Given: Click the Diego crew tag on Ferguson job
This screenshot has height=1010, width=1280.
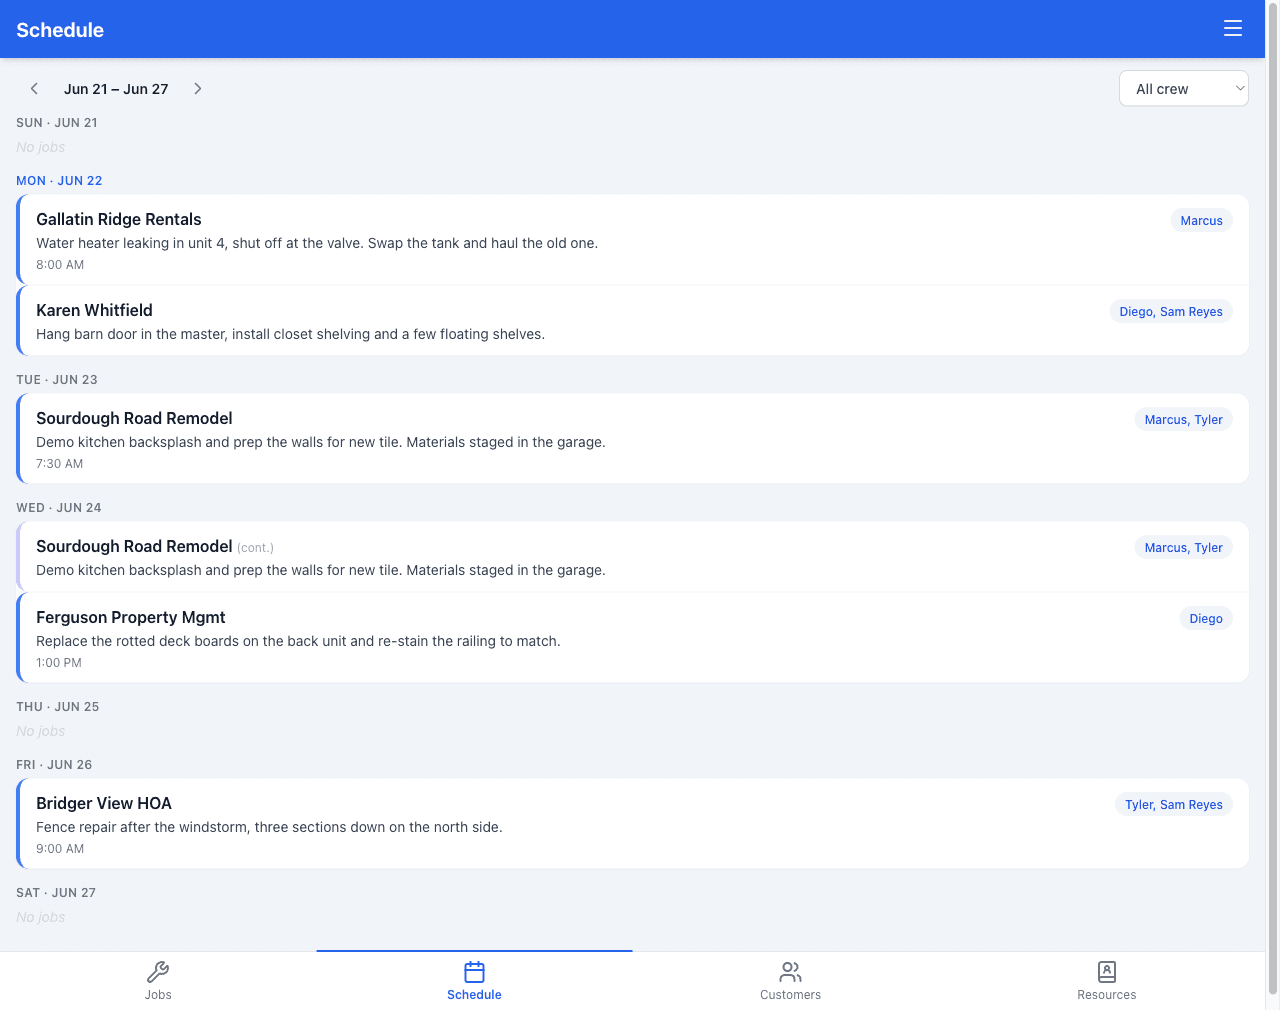Looking at the screenshot, I should (1206, 619).
